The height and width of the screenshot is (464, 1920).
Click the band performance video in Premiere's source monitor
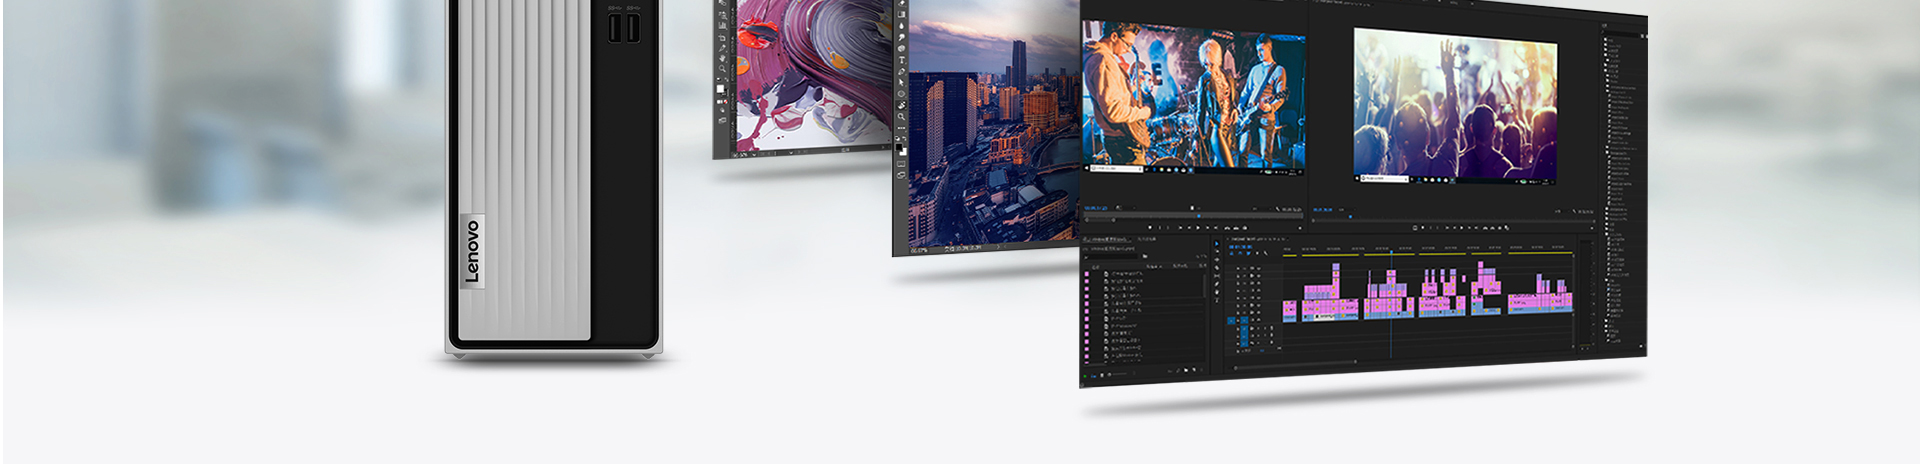(1194, 96)
